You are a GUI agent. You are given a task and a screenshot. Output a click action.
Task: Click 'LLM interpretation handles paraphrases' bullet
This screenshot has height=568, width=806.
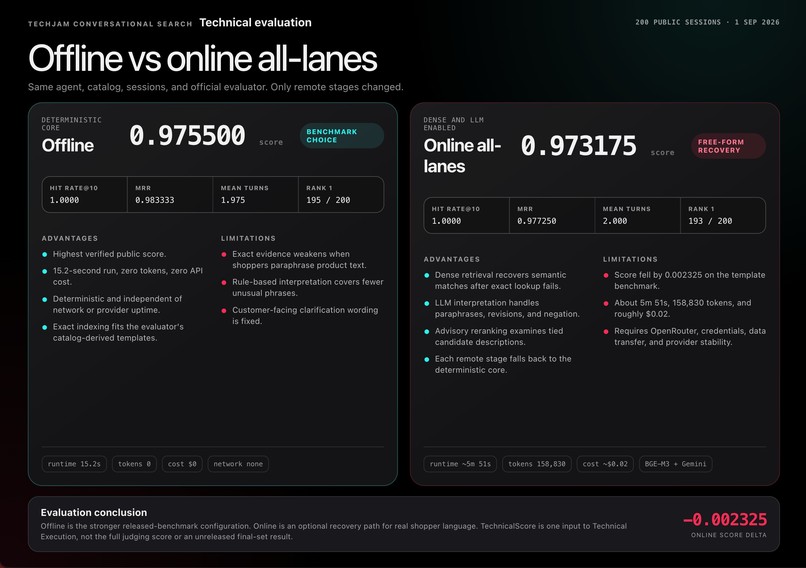click(507, 308)
